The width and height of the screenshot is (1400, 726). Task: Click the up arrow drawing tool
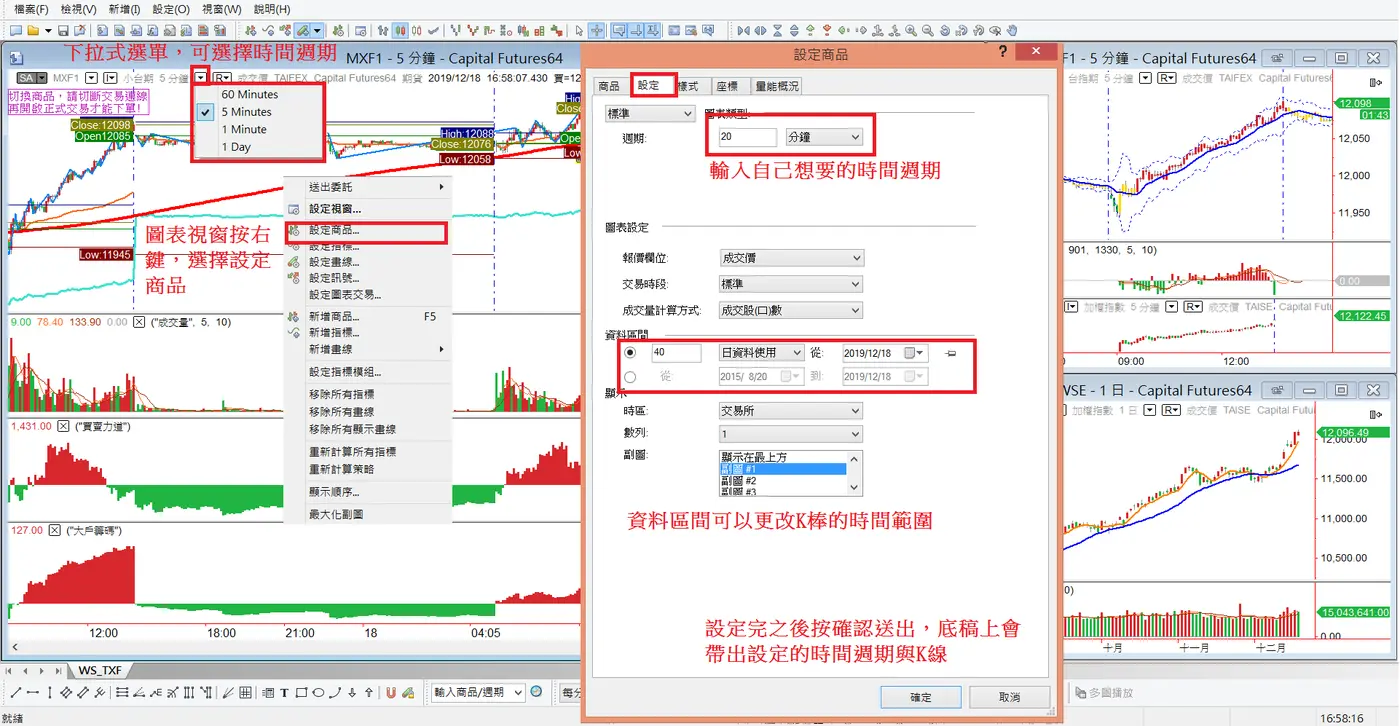(x=369, y=692)
